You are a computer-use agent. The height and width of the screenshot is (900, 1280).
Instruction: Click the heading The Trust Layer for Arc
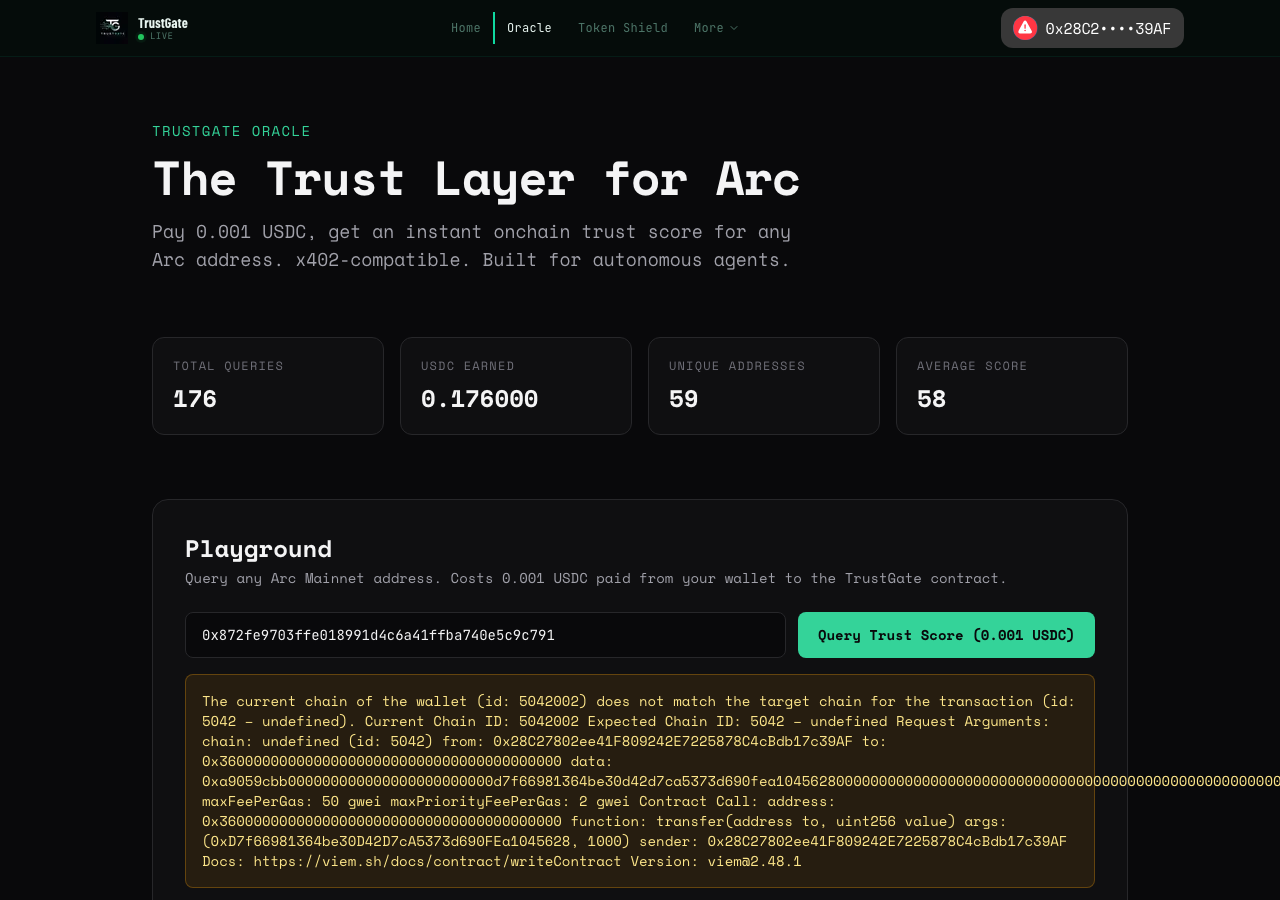click(x=476, y=180)
